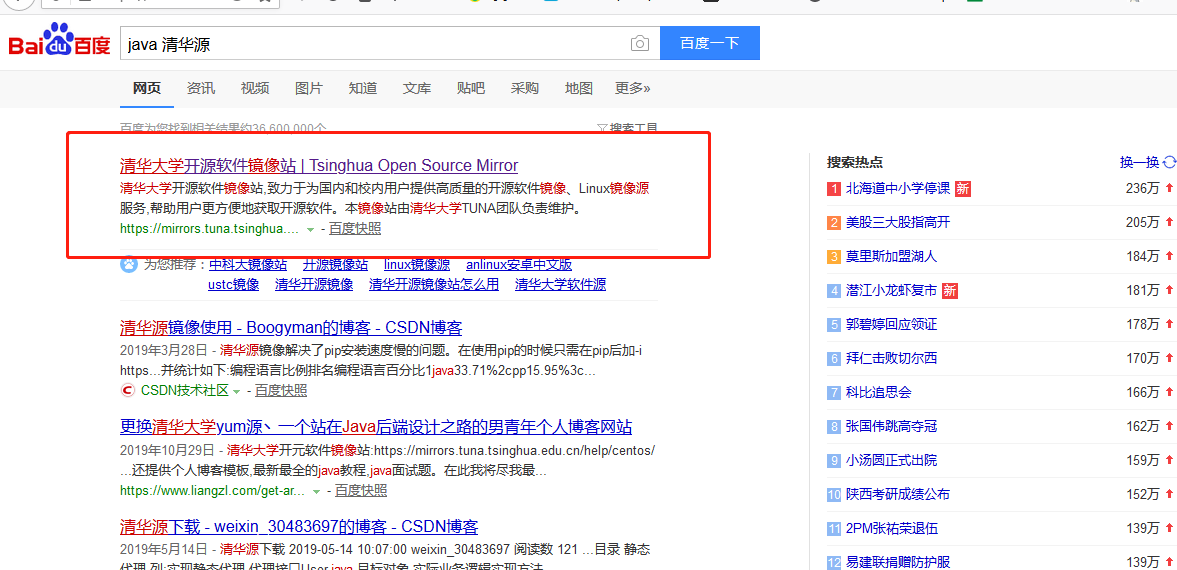
Task: Open the 地图 tab
Action: pos(579,89)
